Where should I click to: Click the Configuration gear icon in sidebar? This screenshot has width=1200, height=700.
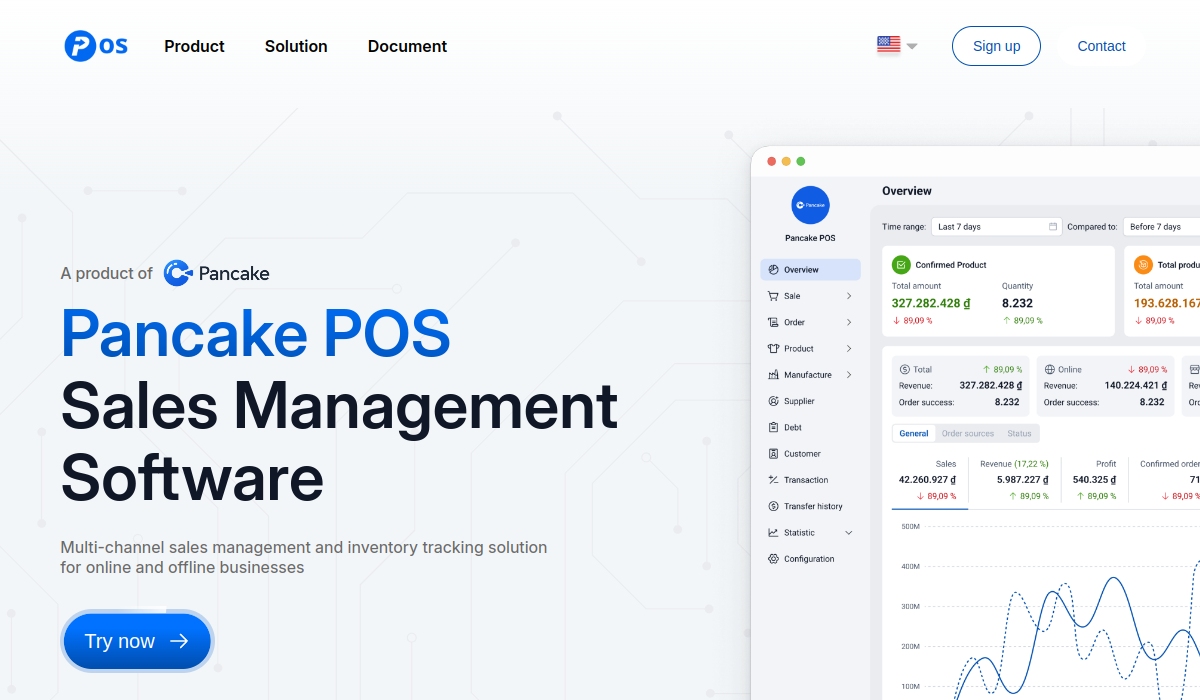click(x=773, y=559)
